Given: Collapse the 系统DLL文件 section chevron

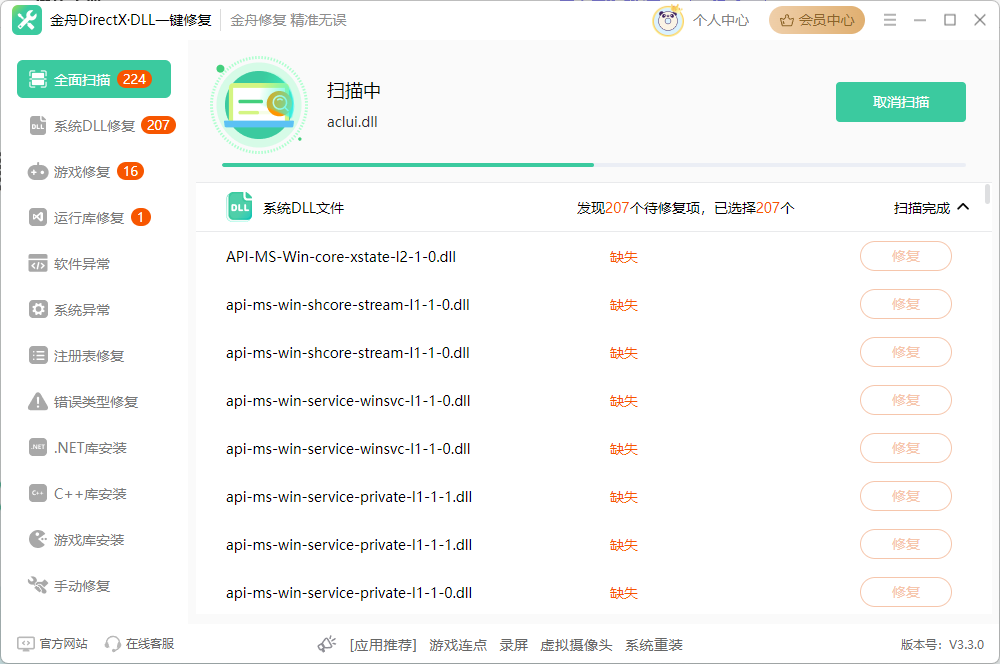Looking at the screenshot, I should tap(964, 207).
